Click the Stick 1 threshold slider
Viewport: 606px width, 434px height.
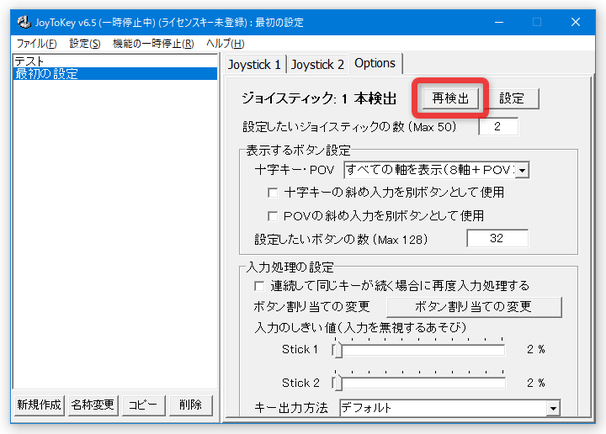point(418,349)
